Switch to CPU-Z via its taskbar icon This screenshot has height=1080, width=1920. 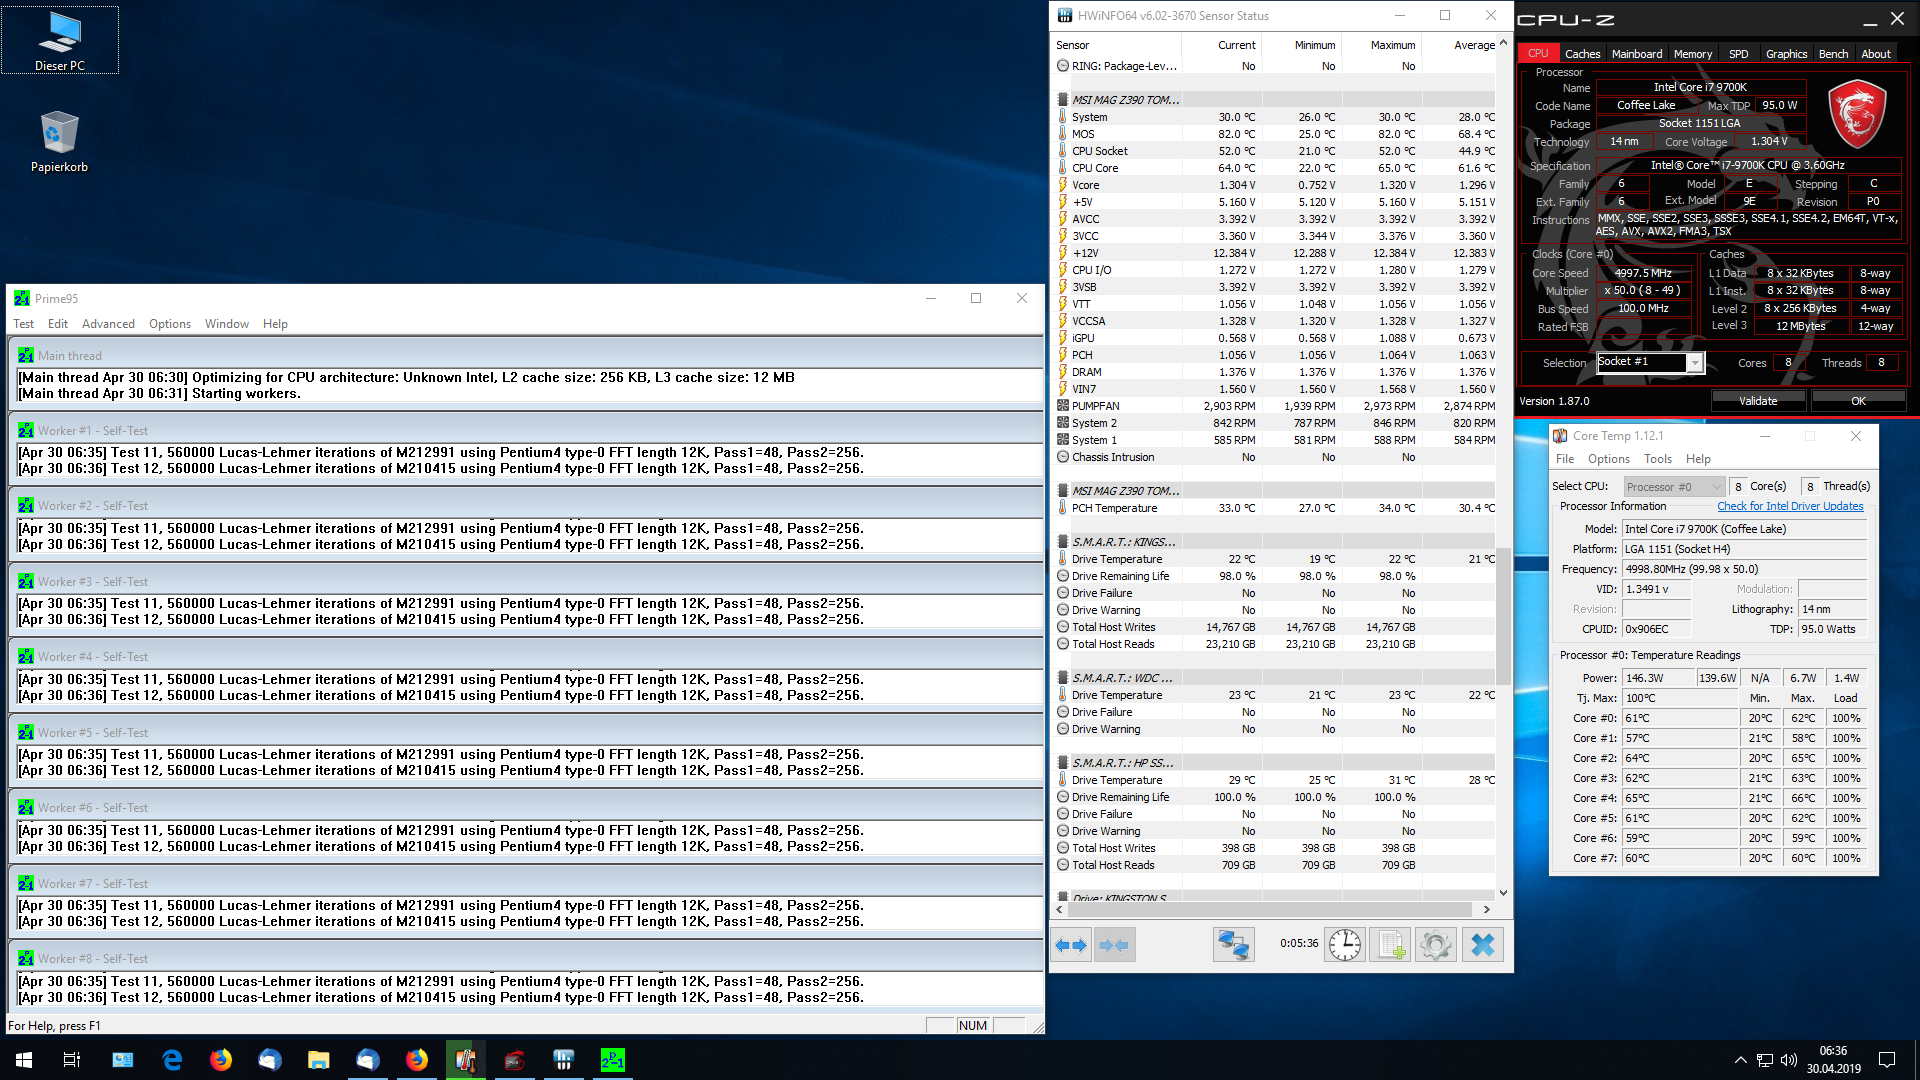[x=514, y=1060]
